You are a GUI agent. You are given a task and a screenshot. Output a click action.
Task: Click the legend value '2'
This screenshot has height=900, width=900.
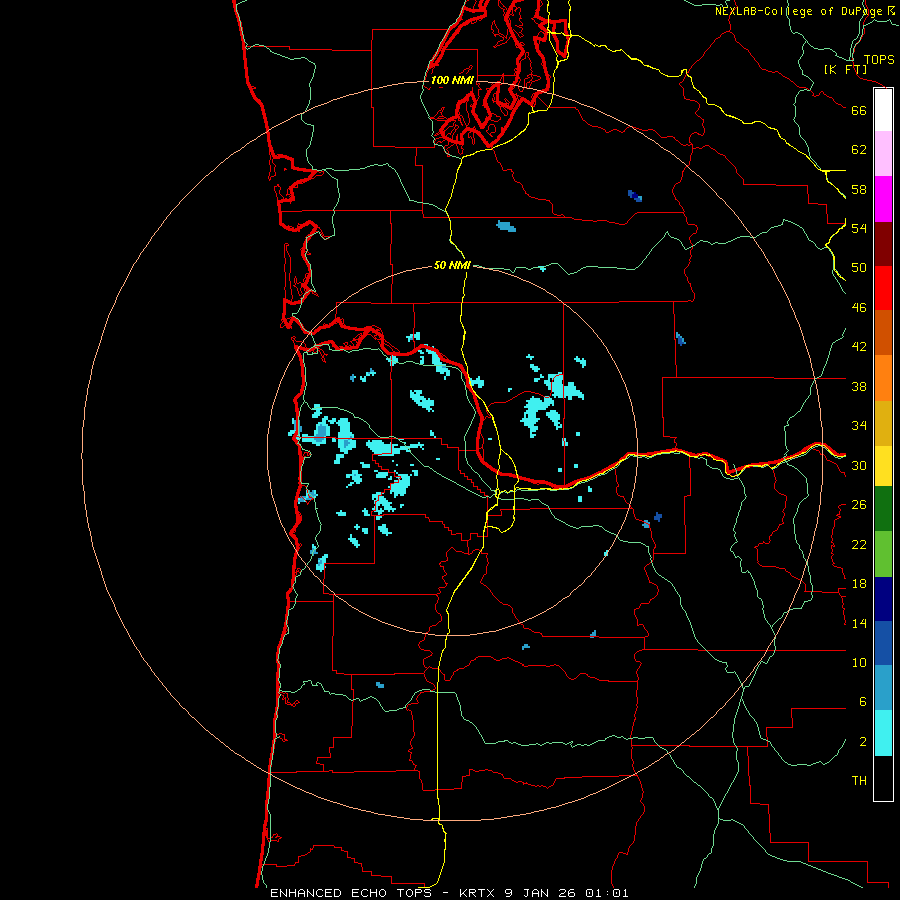tap(863, 742)
